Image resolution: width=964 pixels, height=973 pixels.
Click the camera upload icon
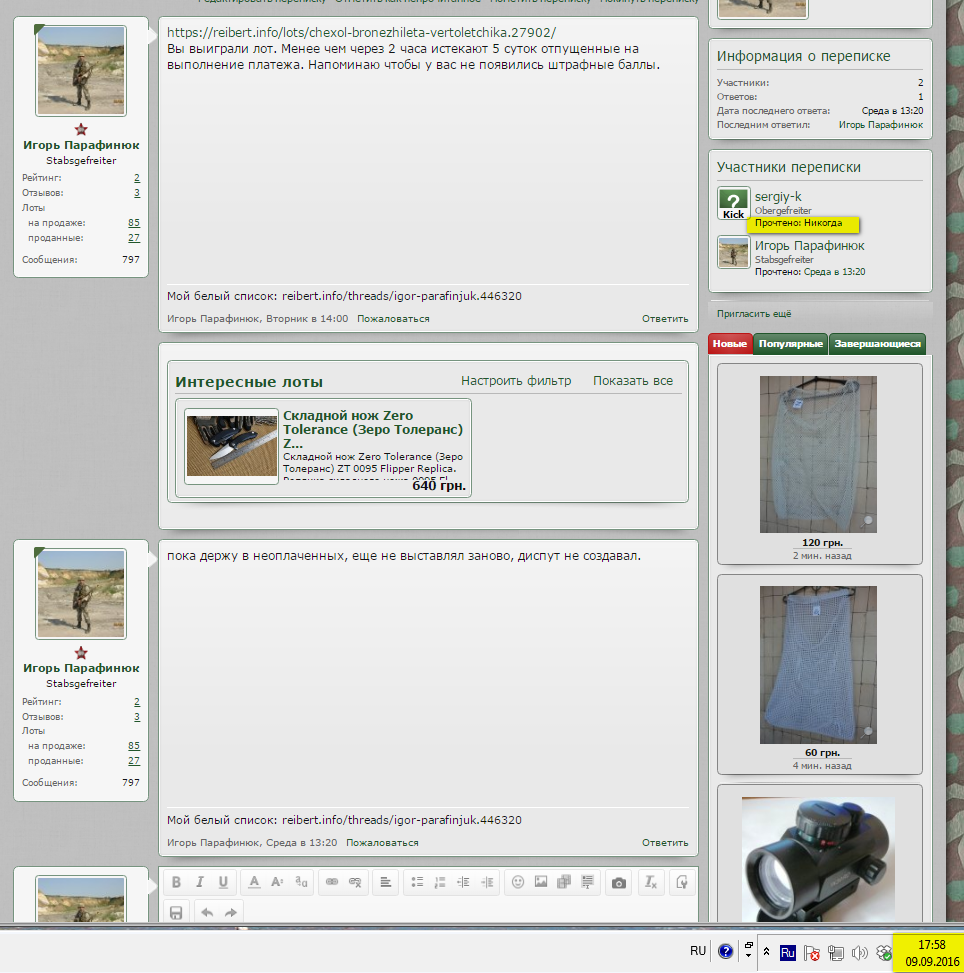point(619,882)
